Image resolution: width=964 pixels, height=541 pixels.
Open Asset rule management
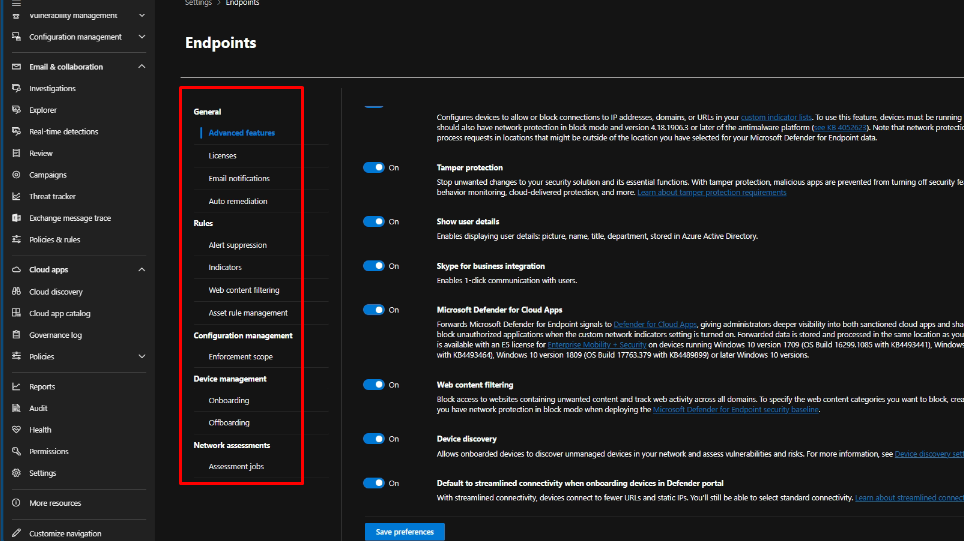point(248,313)
